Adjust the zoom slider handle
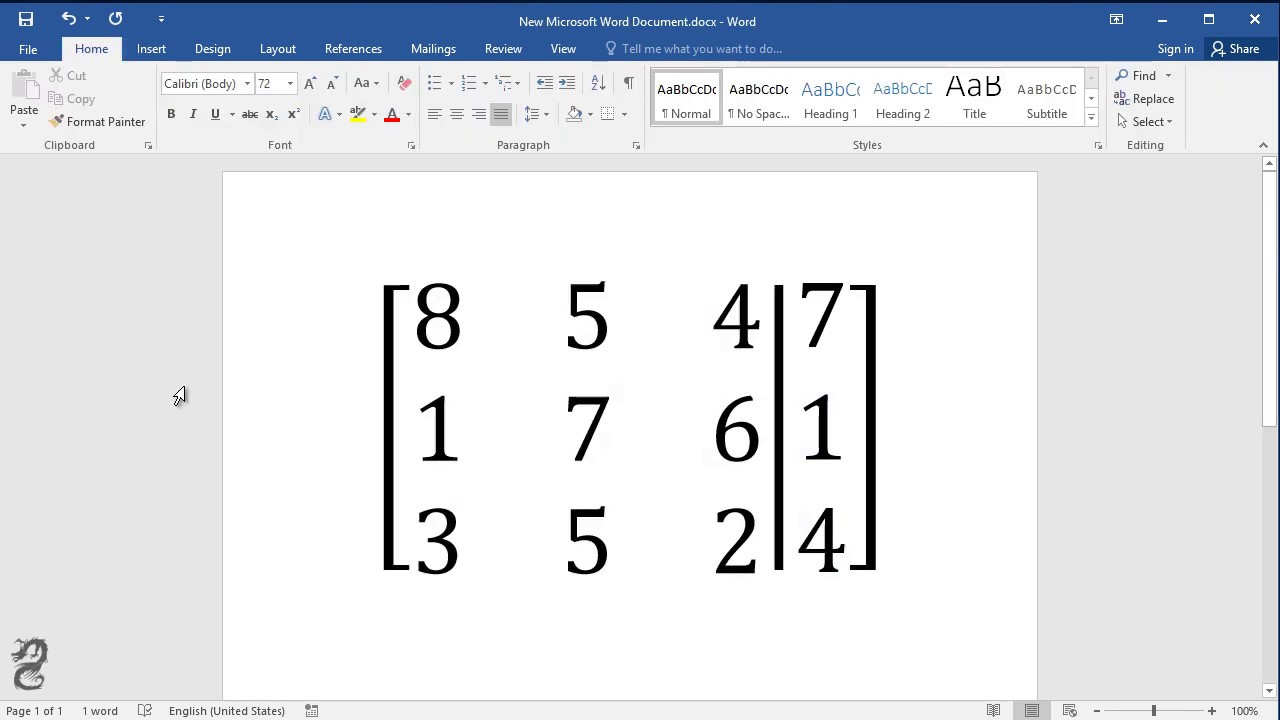This screenshot has width=1280, height=720. (1154, 711)
